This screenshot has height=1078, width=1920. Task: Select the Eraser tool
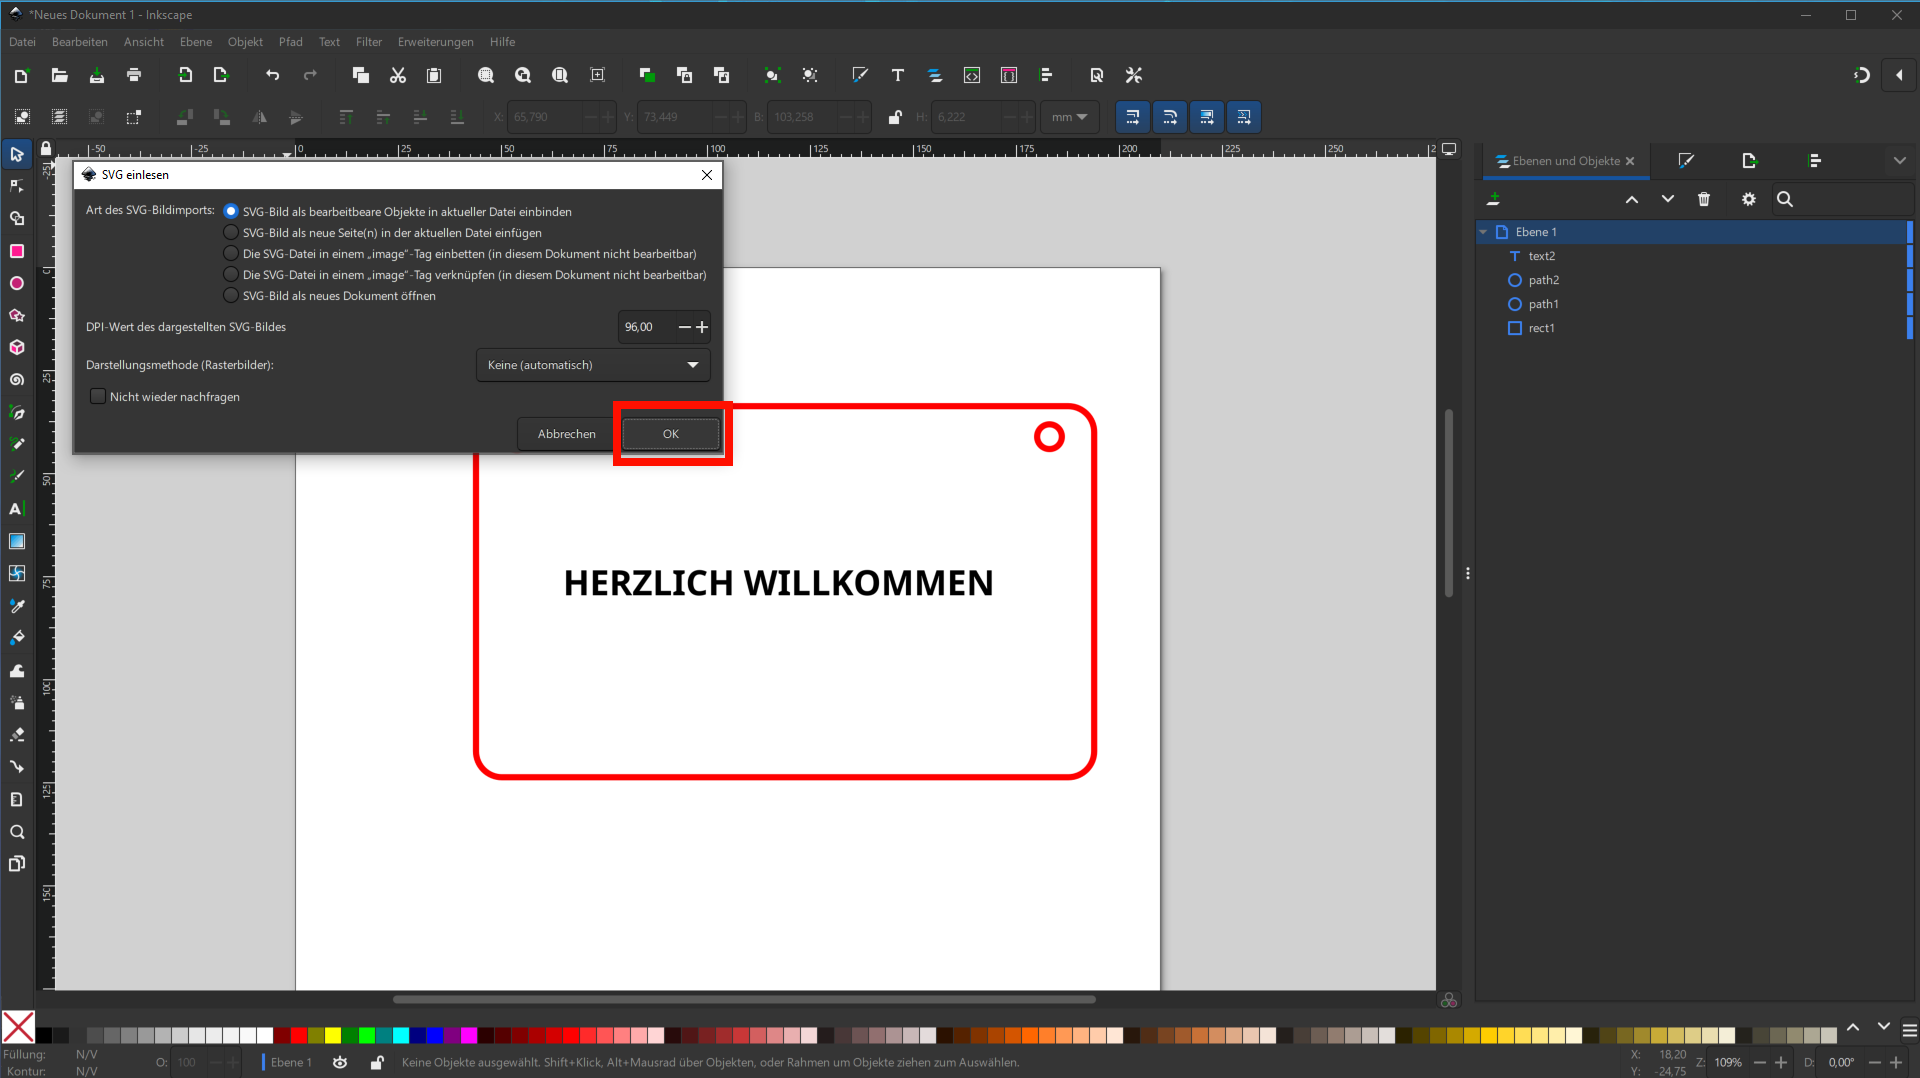click(x=17, y=735)
